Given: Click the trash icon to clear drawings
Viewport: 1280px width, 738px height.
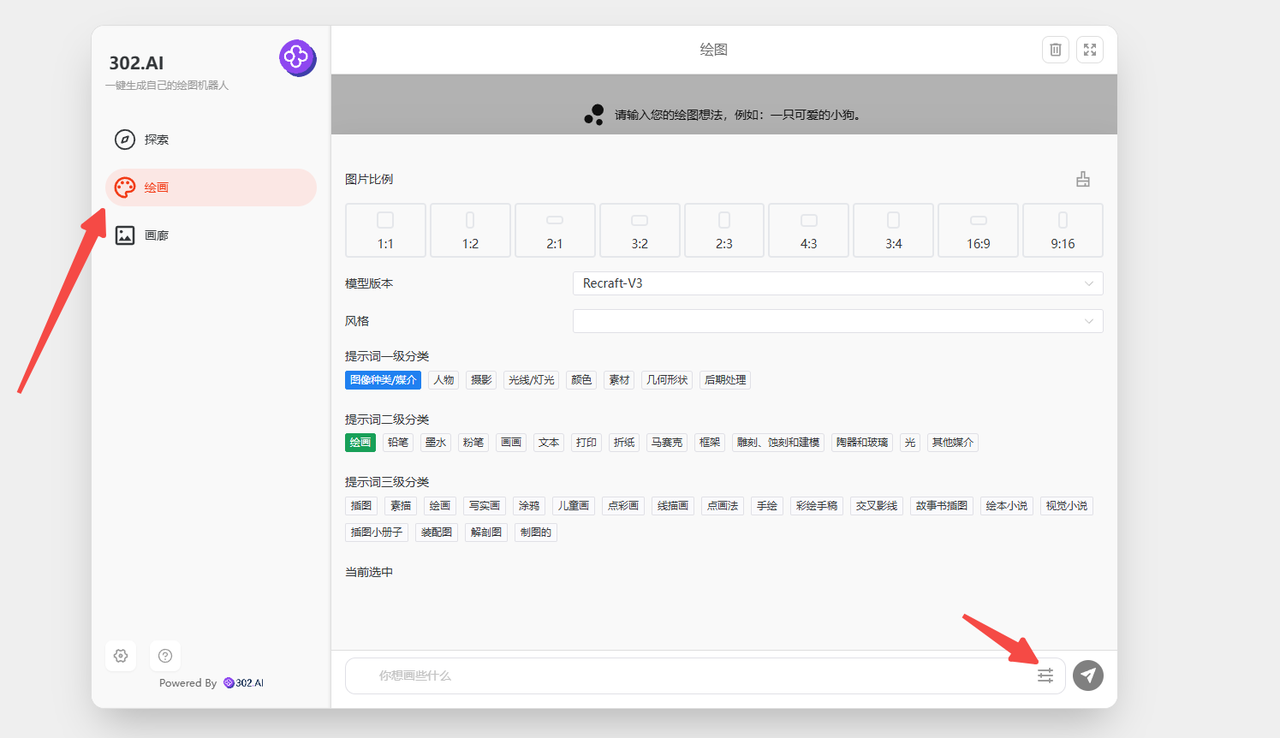Looking at the screenshot, I should point(1055,50).
